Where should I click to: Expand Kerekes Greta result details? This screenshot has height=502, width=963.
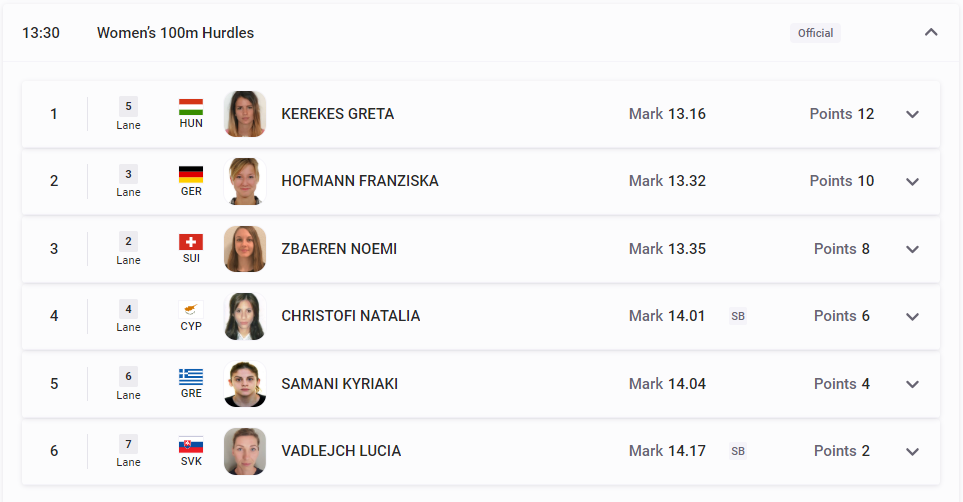913,114
